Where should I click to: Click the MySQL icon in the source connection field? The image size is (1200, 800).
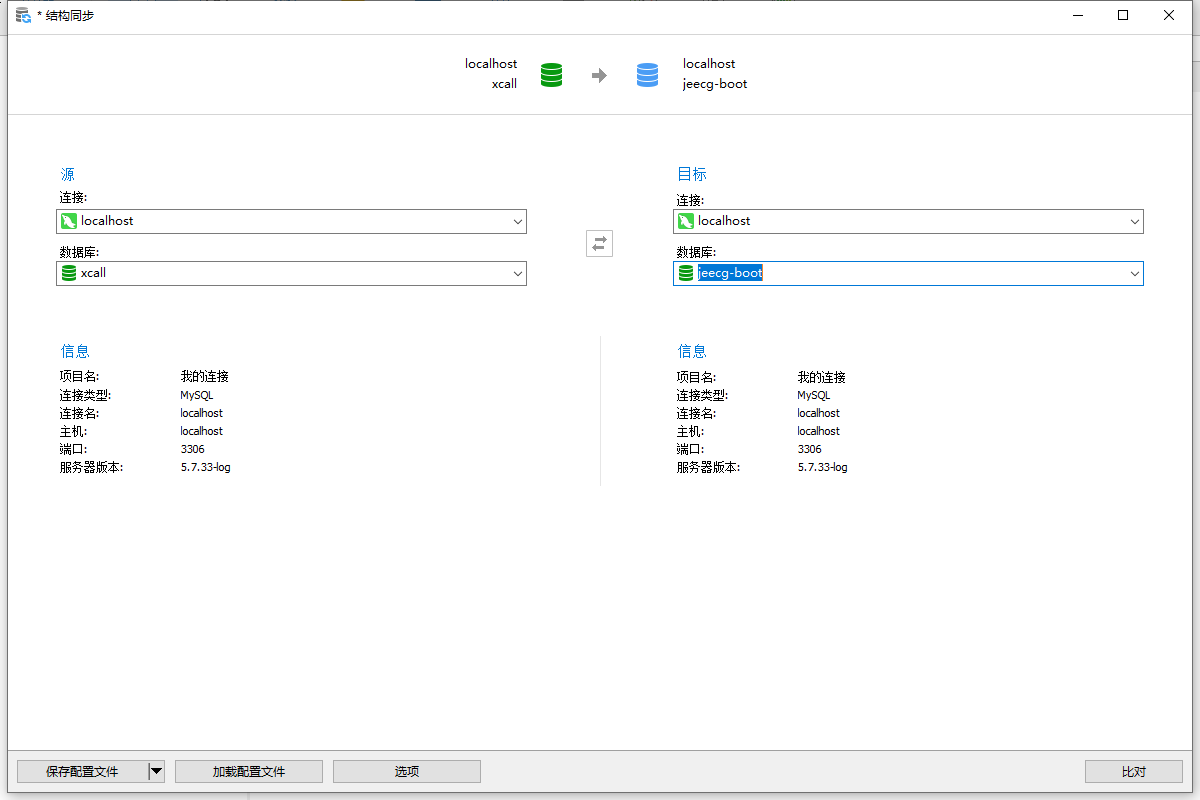[x=68, y=221]
